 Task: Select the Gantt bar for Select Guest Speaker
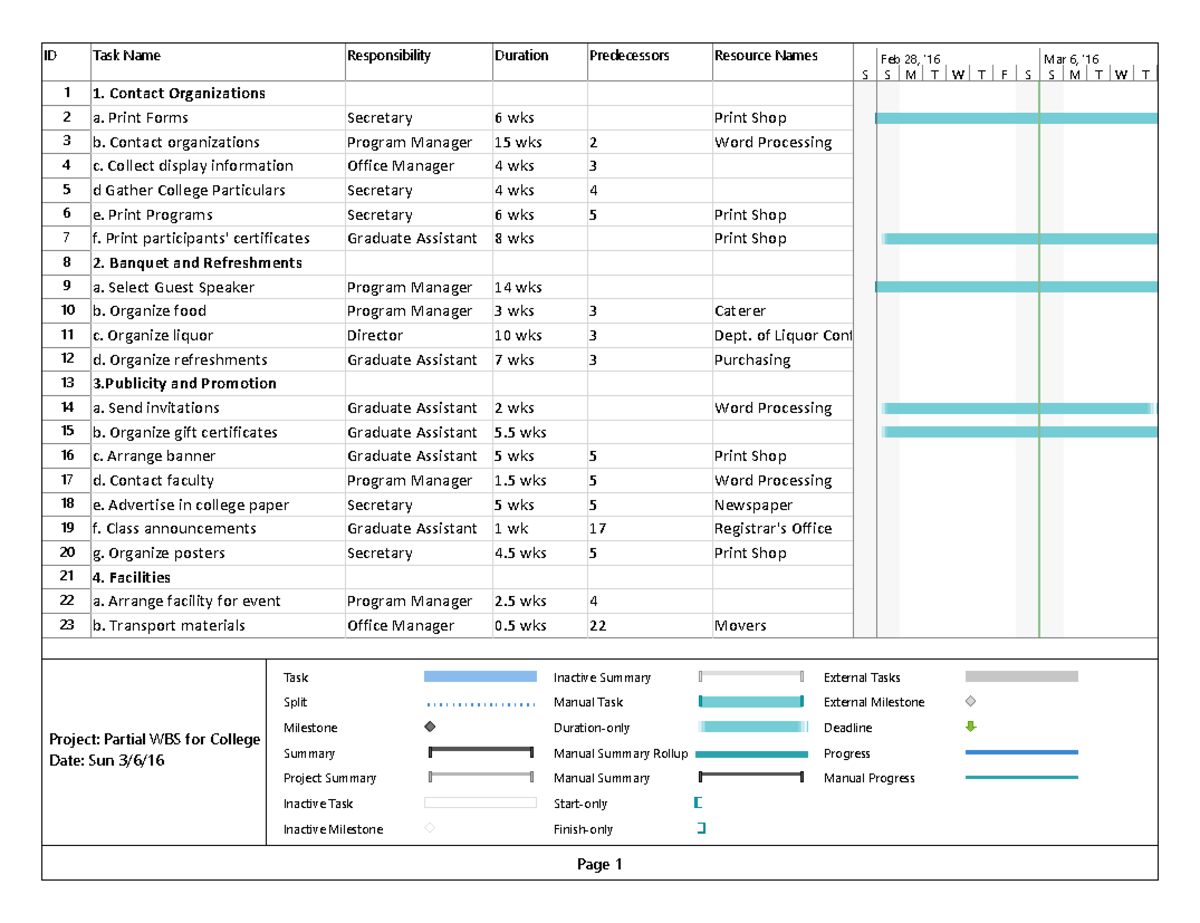(x=1016, y=287)
